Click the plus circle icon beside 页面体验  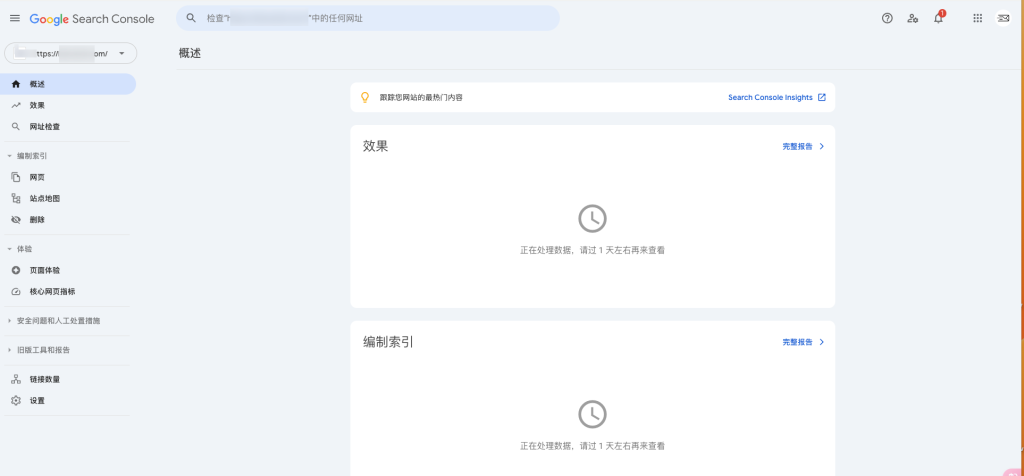(x=16, y=270)
